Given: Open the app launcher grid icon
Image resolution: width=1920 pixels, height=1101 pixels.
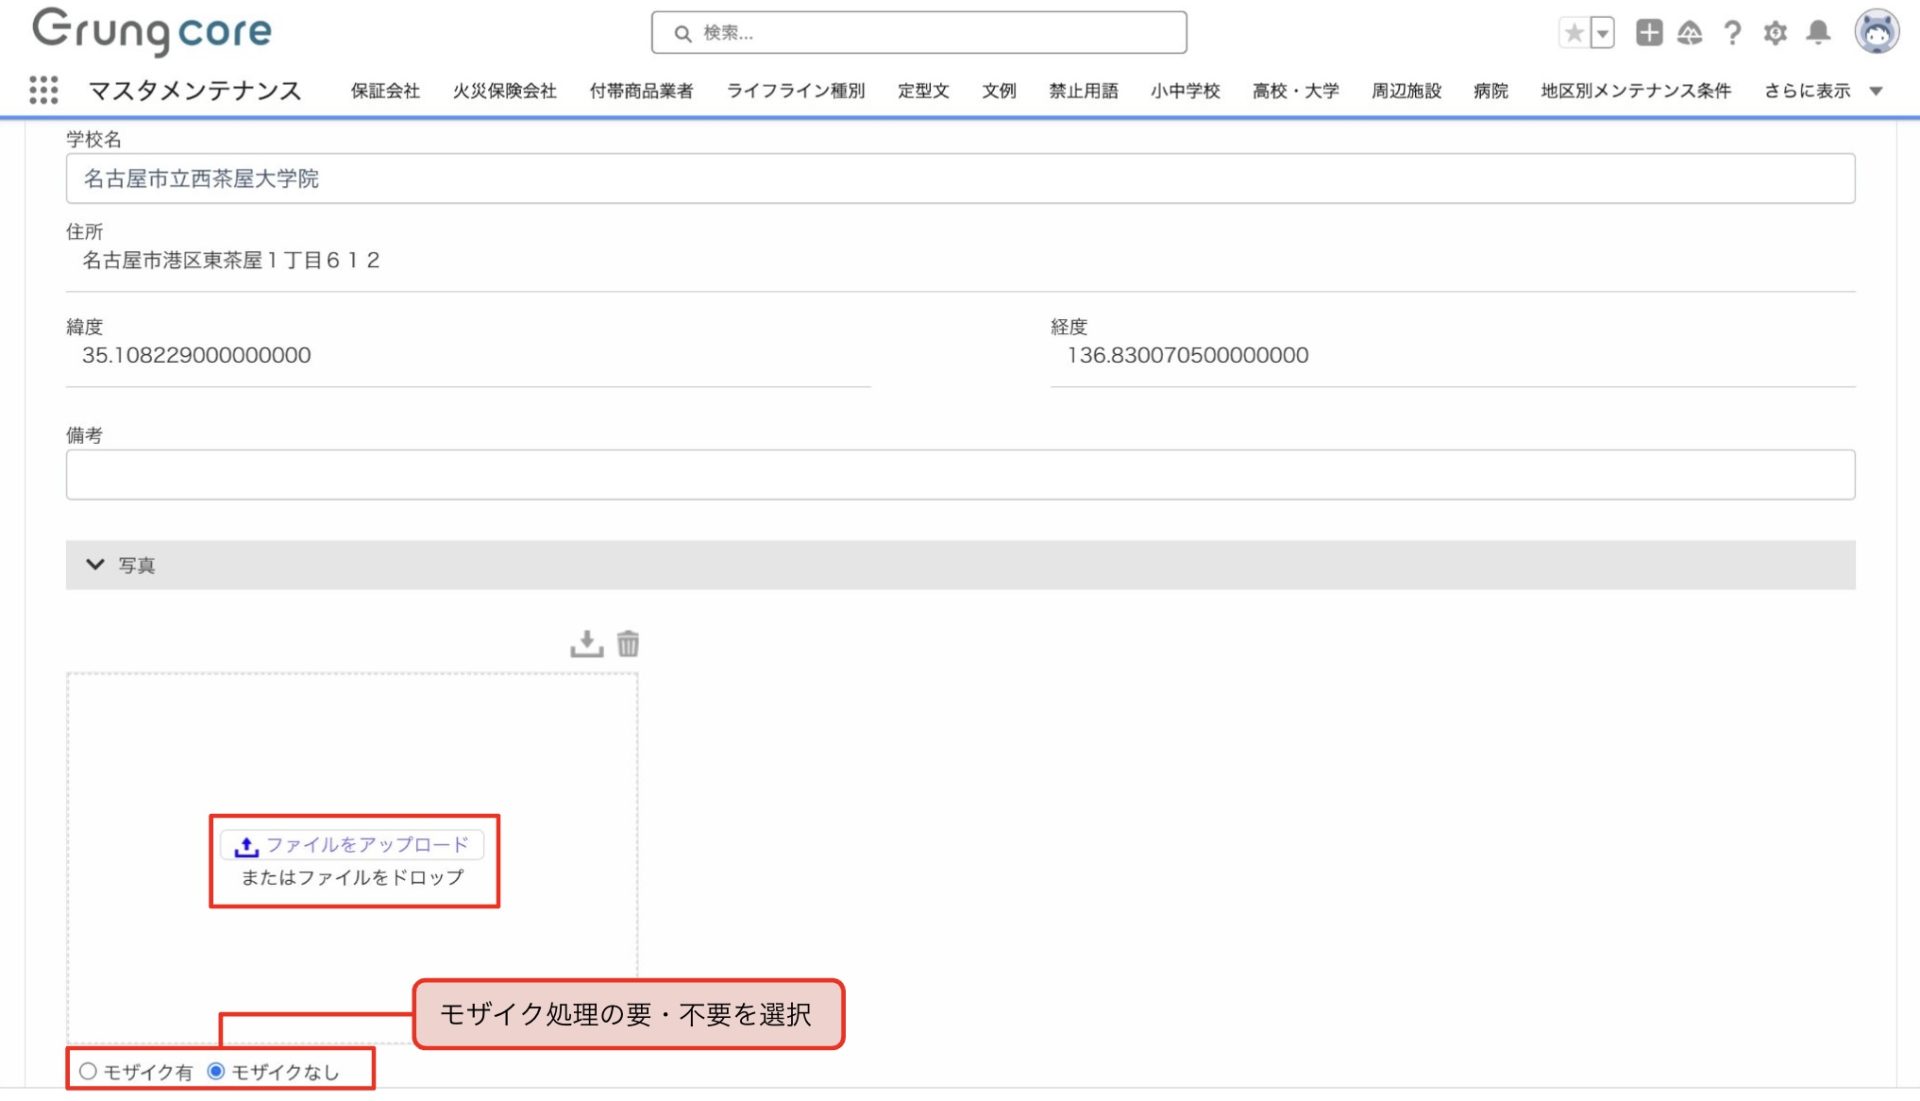Looking at the screenshot, I should pos(43,90).
